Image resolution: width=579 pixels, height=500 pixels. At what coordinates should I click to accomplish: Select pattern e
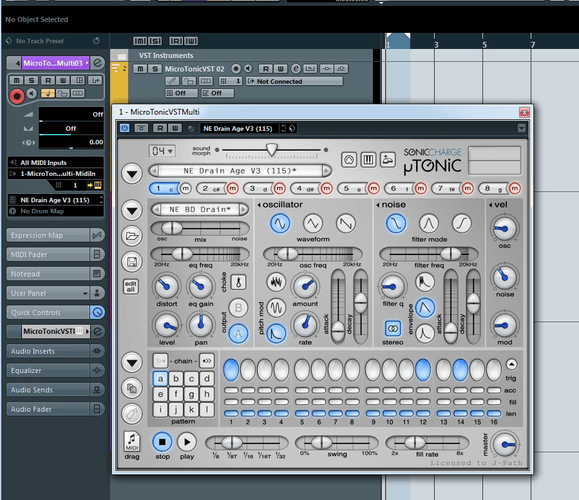(160, 394)
